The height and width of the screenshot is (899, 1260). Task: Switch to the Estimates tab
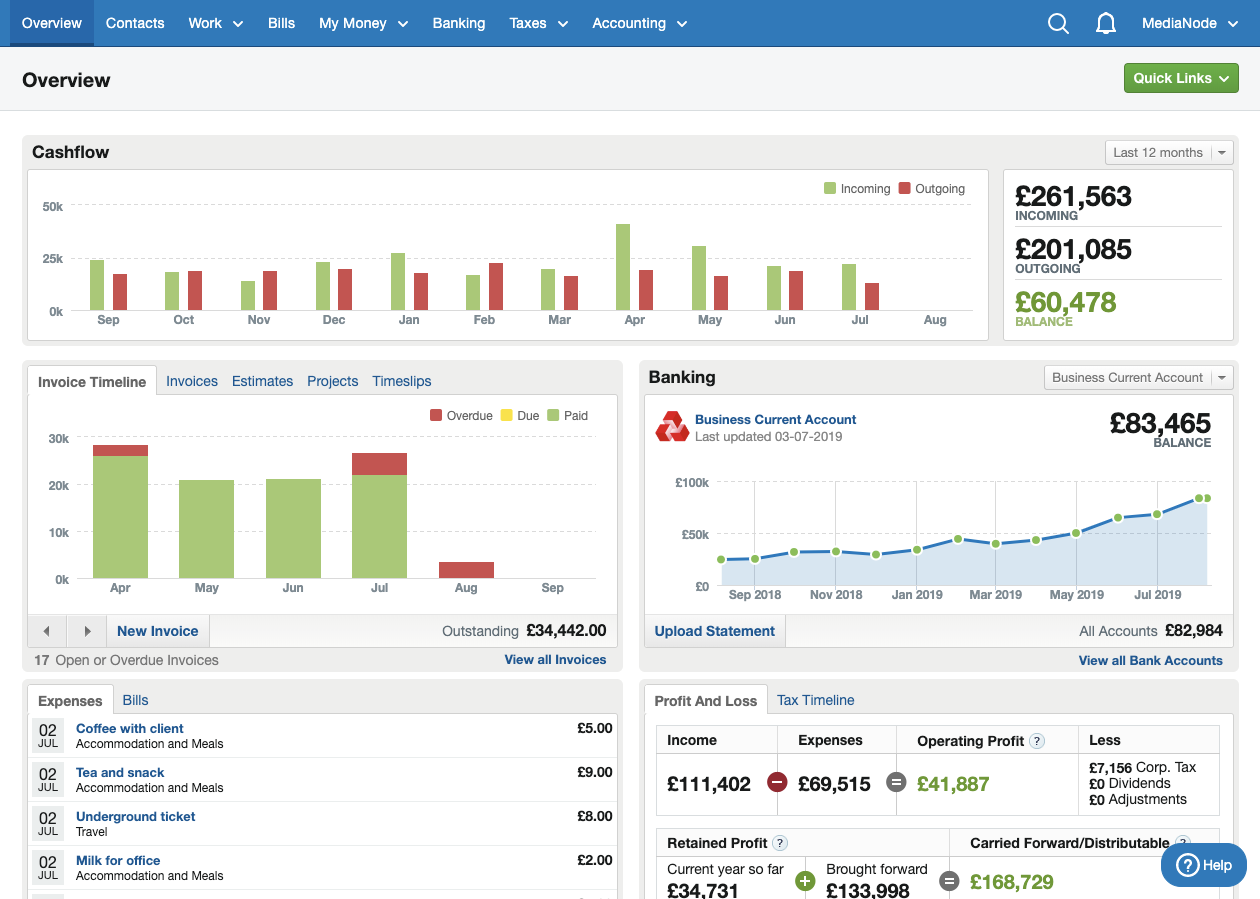click(x=262, y=381)
